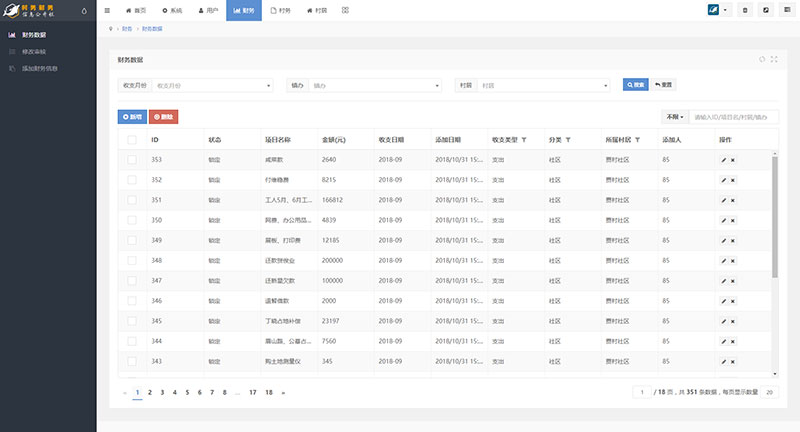This screenshot has width=800, height=432.
Task: Click the blue 搜索 search button
Action: (x=636, y=85)
